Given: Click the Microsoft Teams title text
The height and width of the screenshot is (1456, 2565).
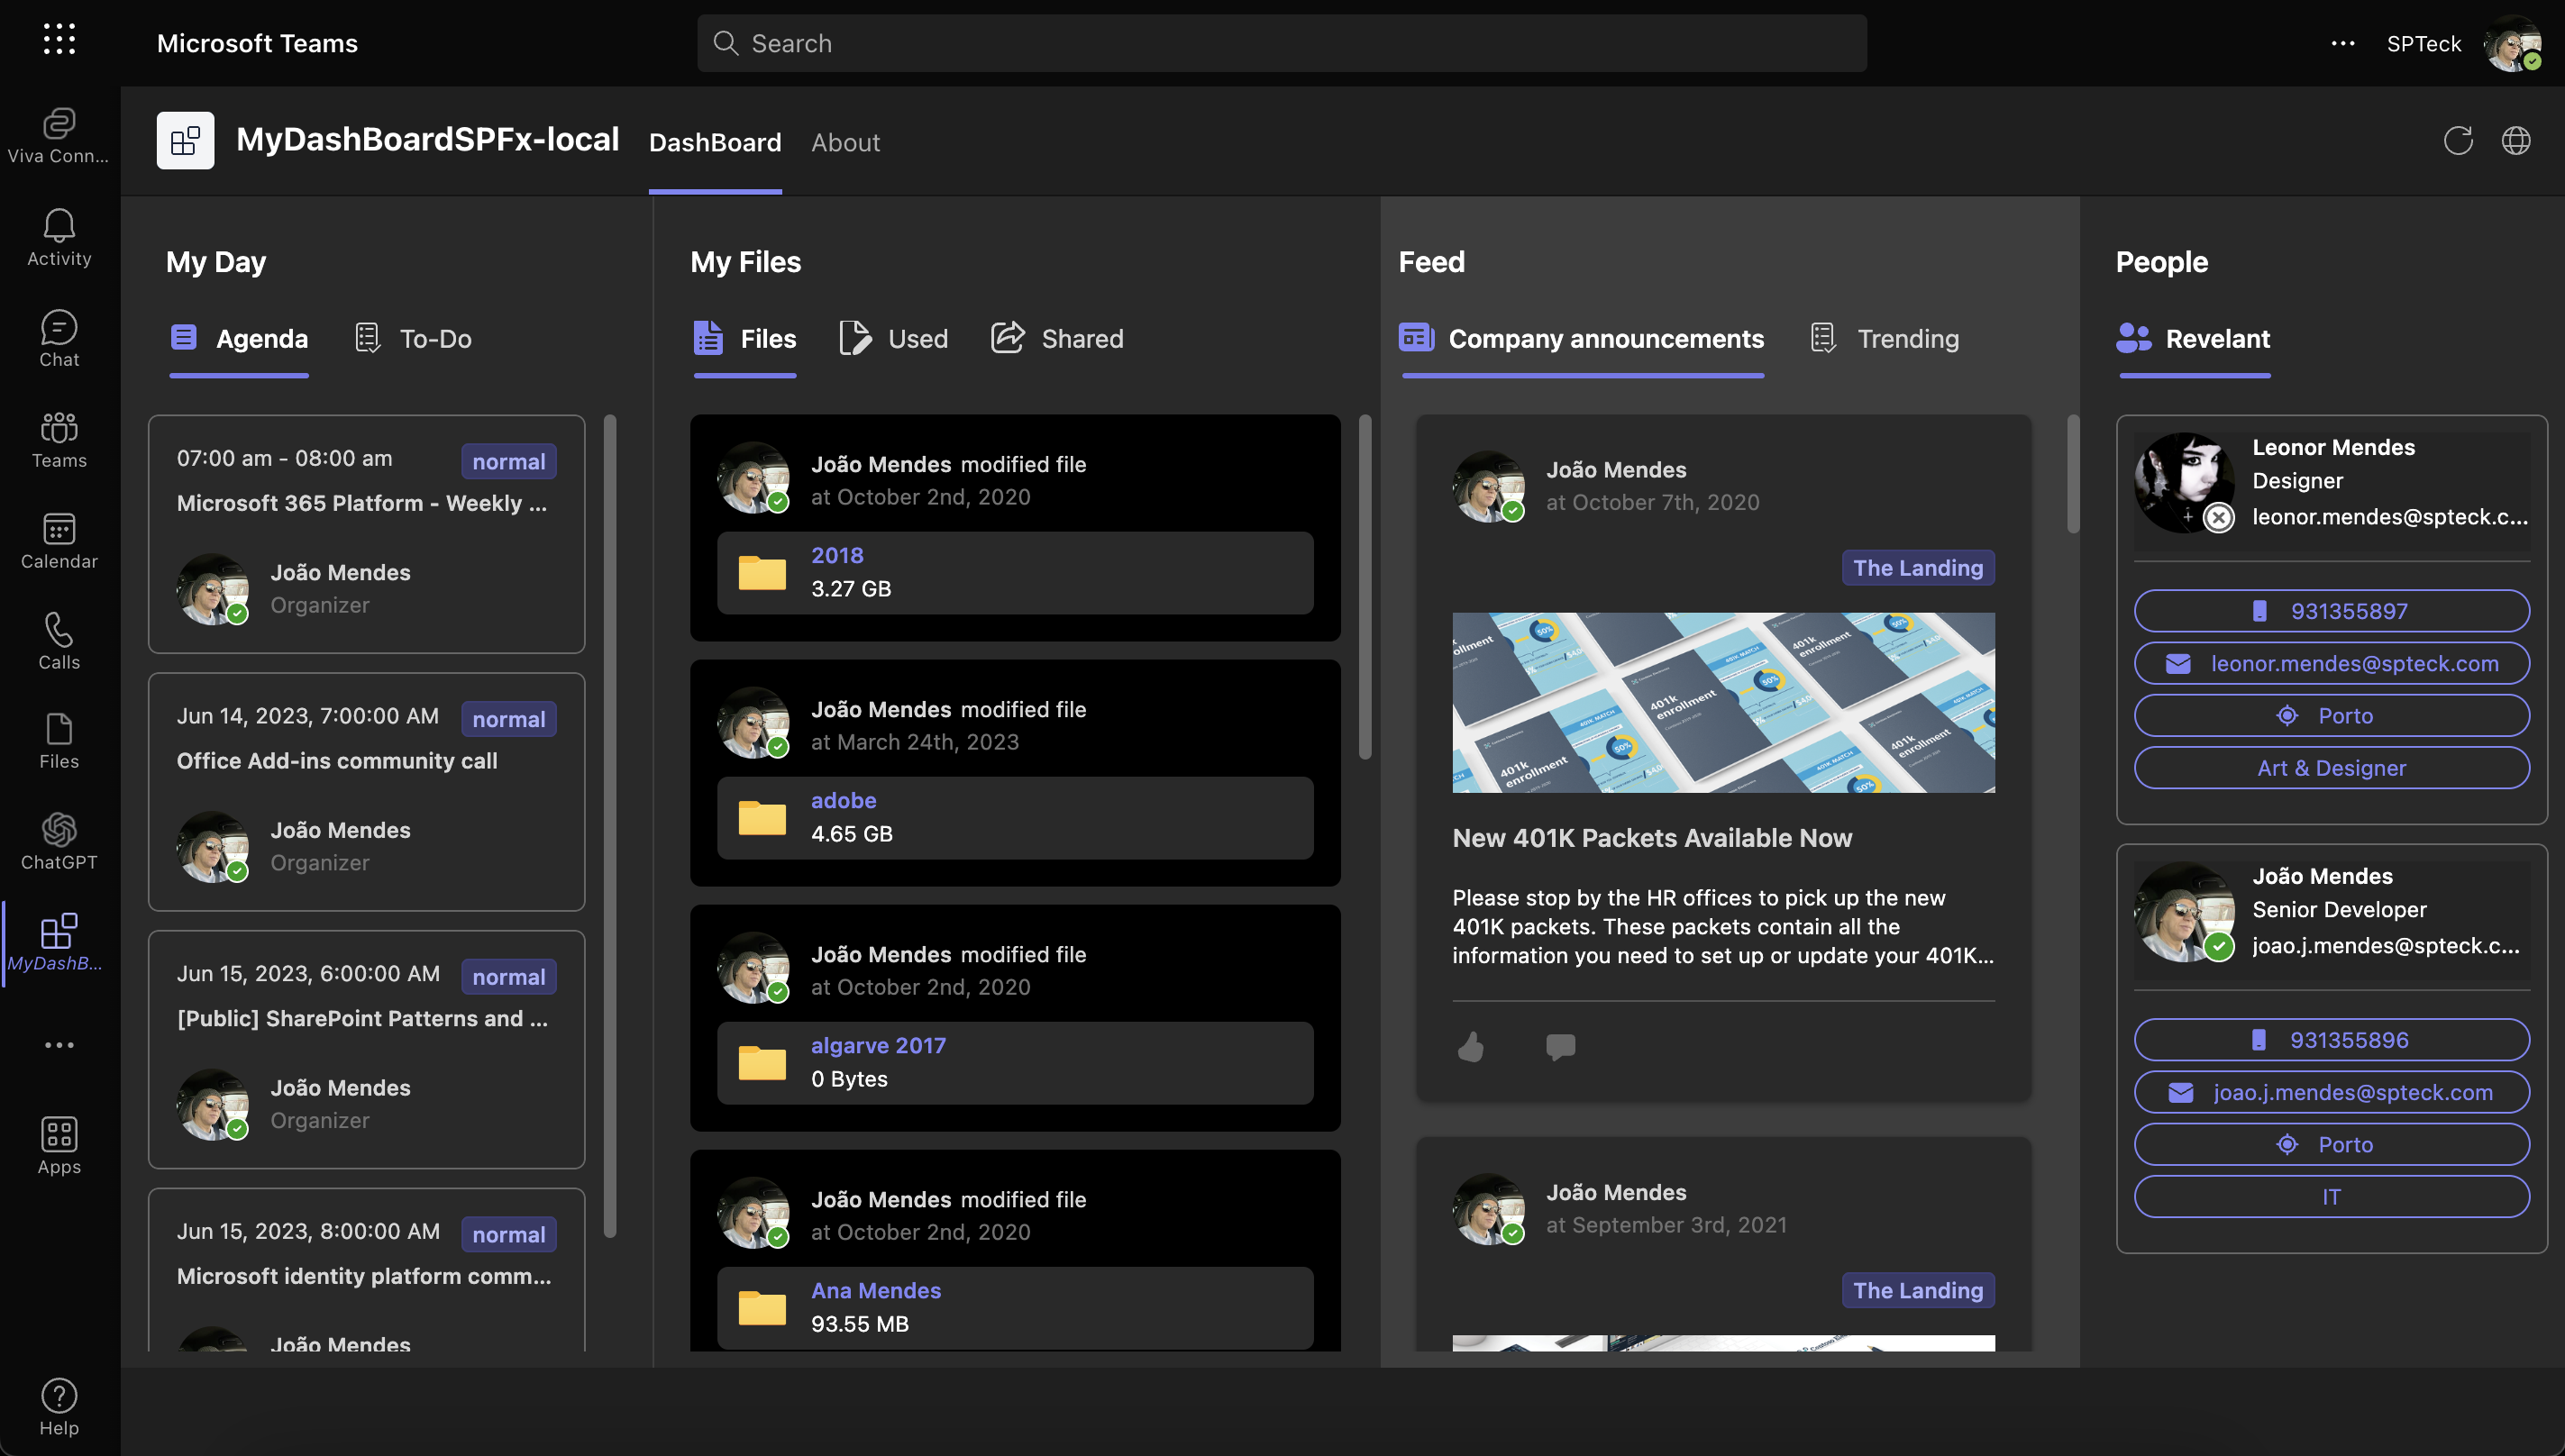Looking at the screenshot, I should [257, 43].
